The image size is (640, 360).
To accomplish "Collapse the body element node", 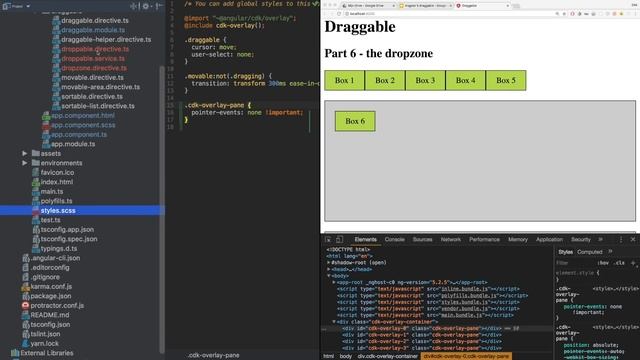I will point(329,276).
